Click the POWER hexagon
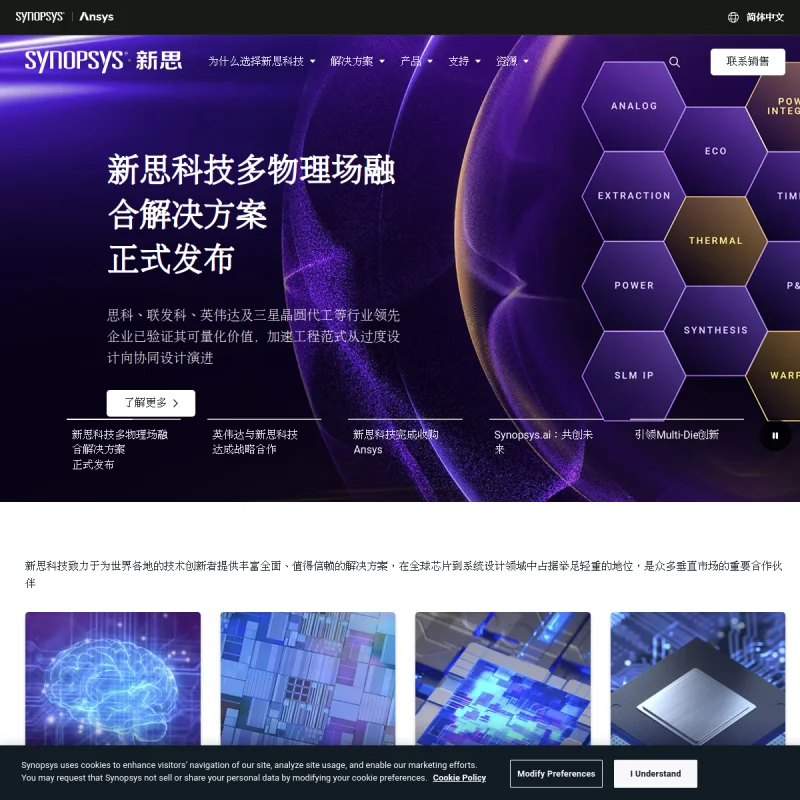The height and width of the screenshot is (800, 800). pos(634,286)
